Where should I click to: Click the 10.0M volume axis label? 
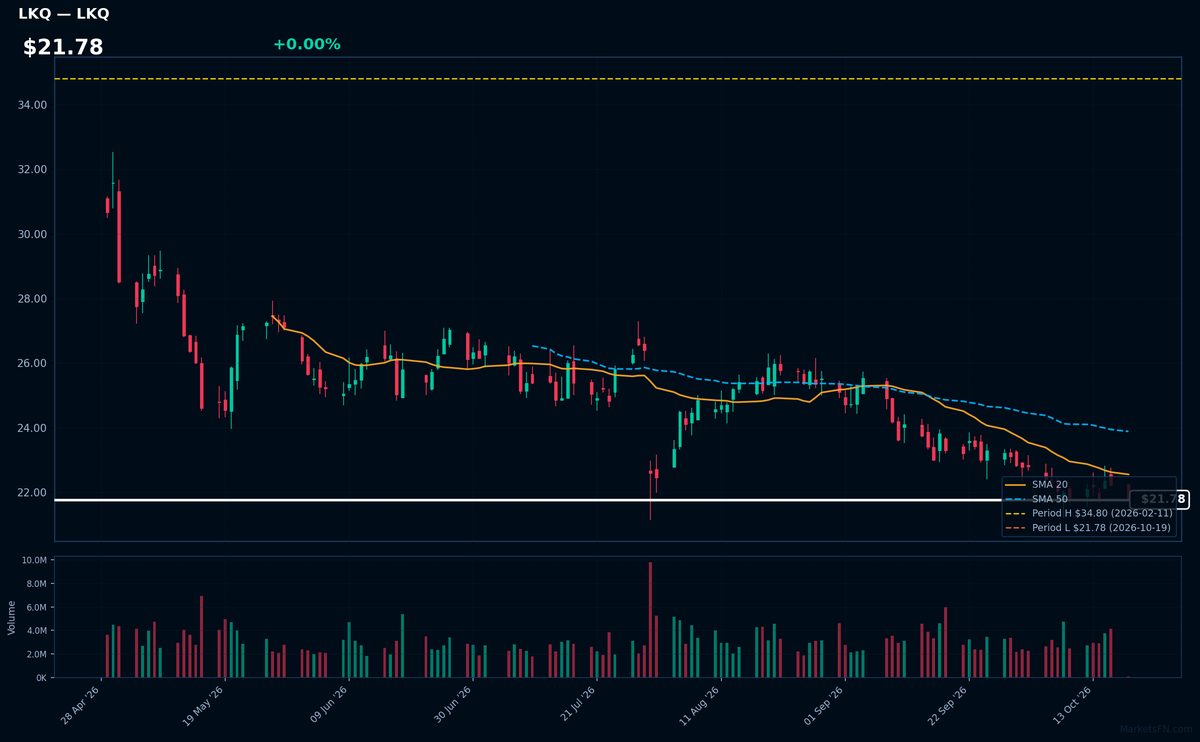tap(34, 561)
